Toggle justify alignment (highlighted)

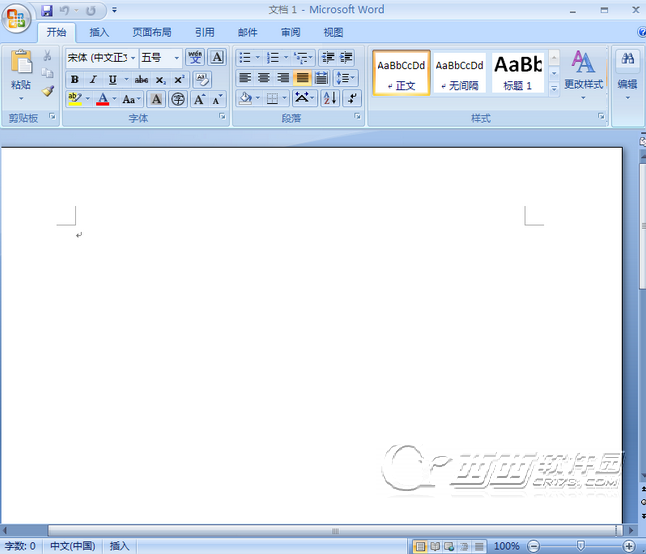click(x=302, y=78)
